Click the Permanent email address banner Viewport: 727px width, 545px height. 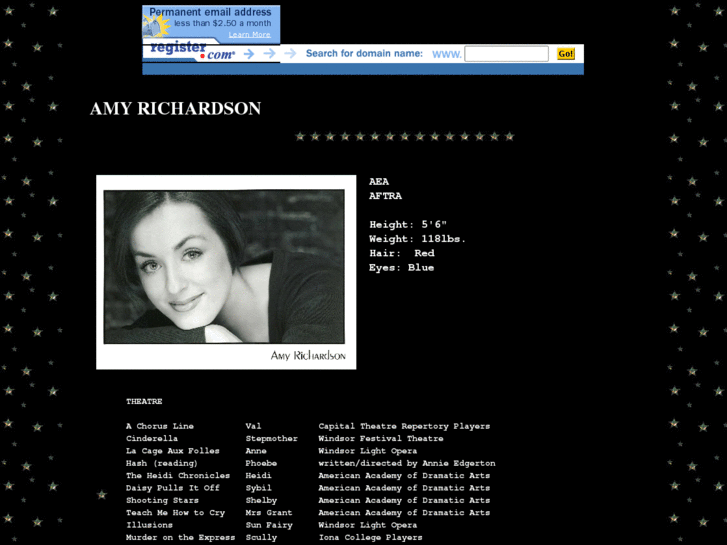(x=211, y=24)
